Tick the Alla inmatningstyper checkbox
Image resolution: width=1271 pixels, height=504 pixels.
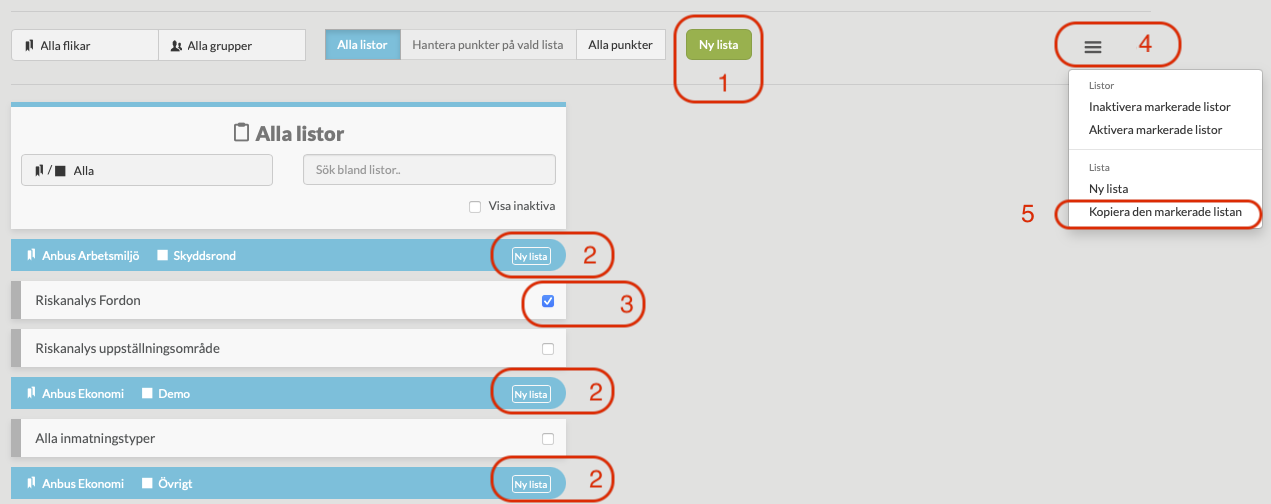pos(547,438)
